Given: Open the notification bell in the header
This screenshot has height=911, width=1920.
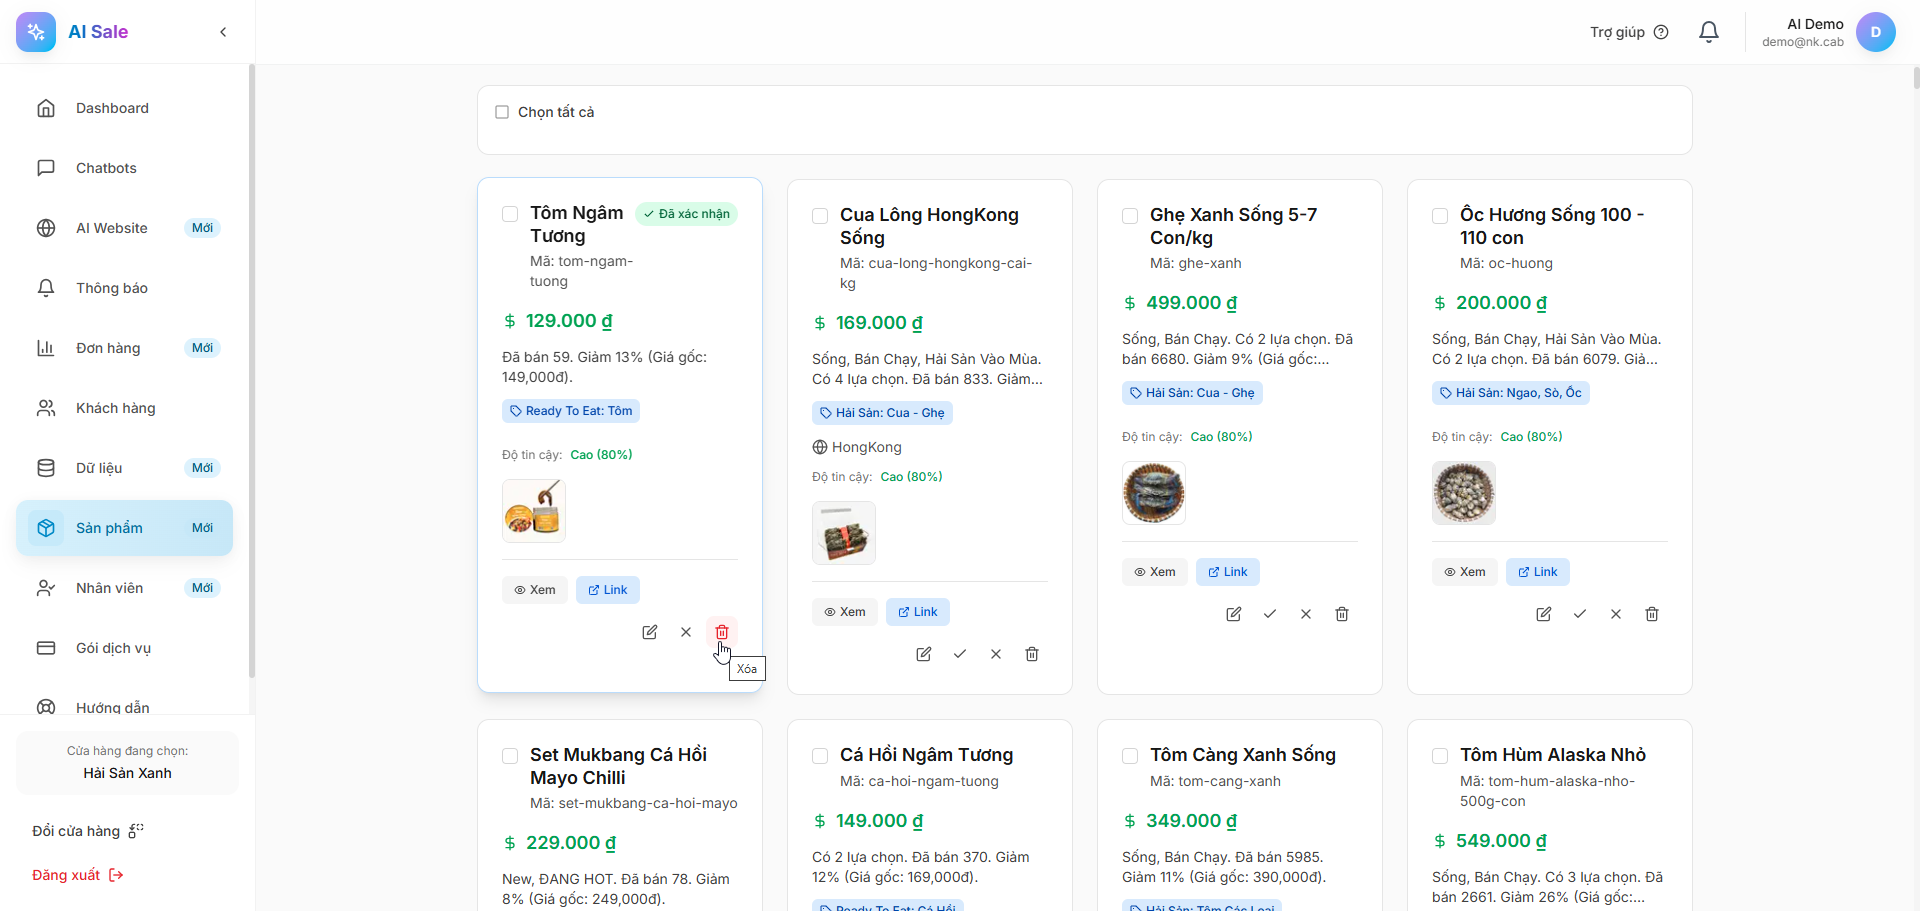Looking at the screenshot, I should pos(1708,32).
